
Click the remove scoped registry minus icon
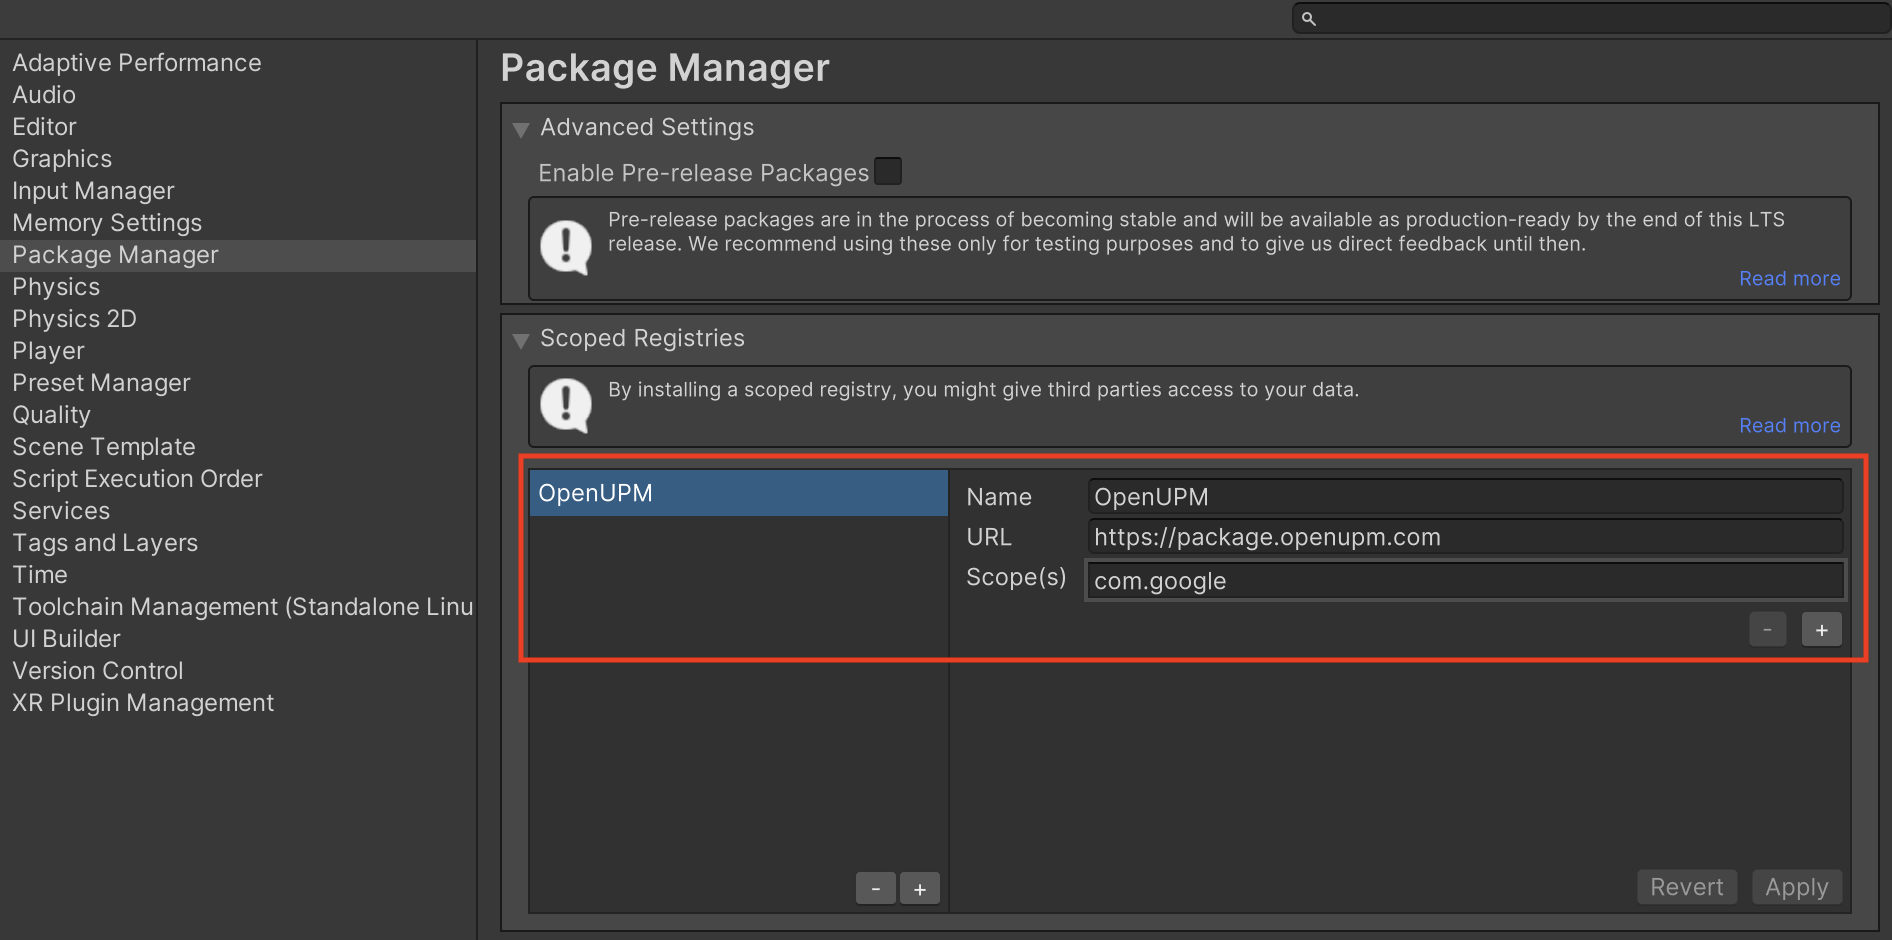click(x=875, y=888)
